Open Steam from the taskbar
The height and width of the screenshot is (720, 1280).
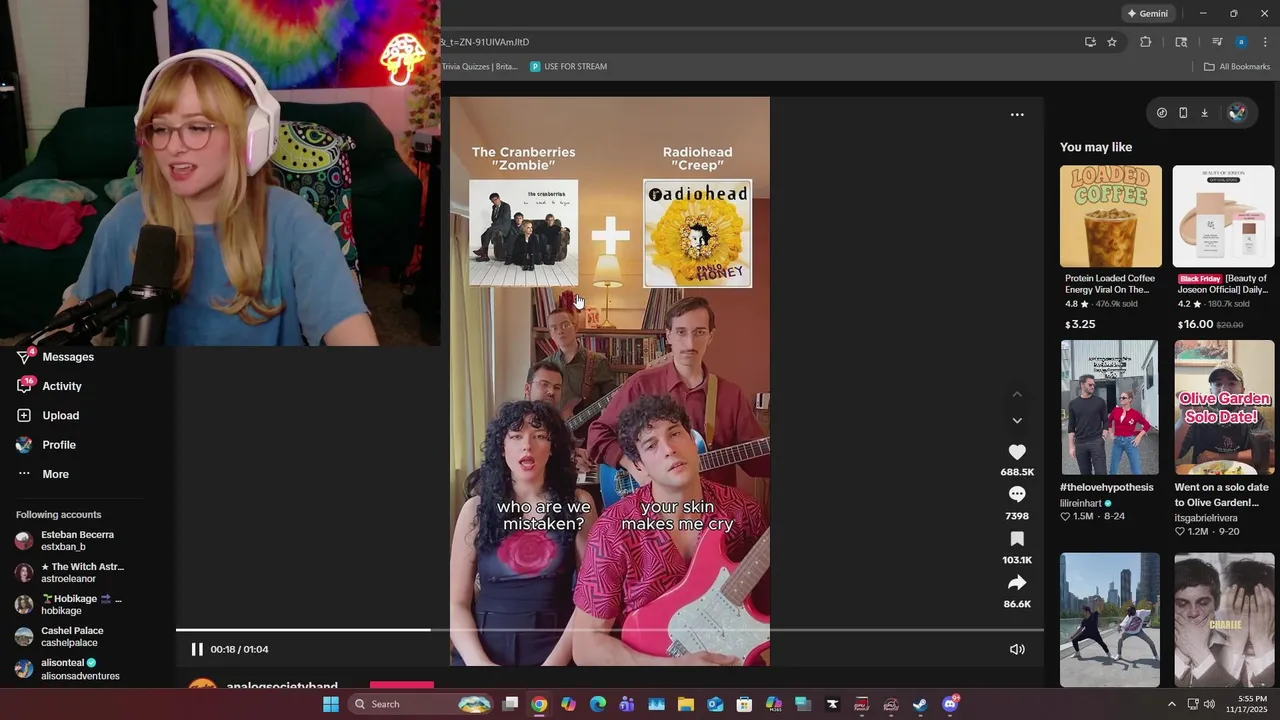[920, 704]
